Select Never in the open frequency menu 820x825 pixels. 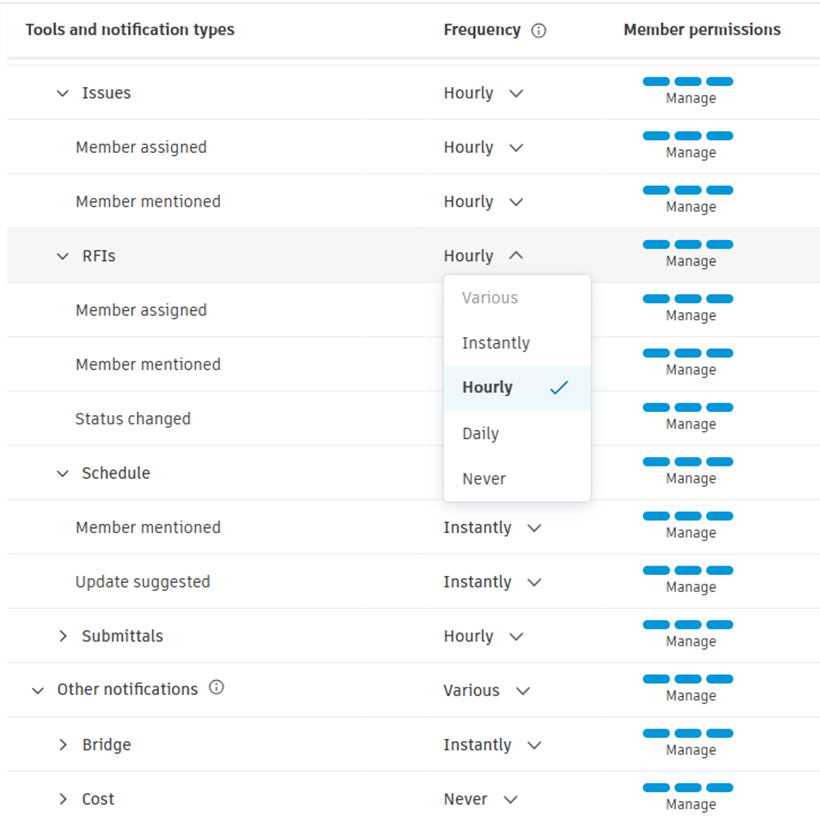[x=483, y=479]
